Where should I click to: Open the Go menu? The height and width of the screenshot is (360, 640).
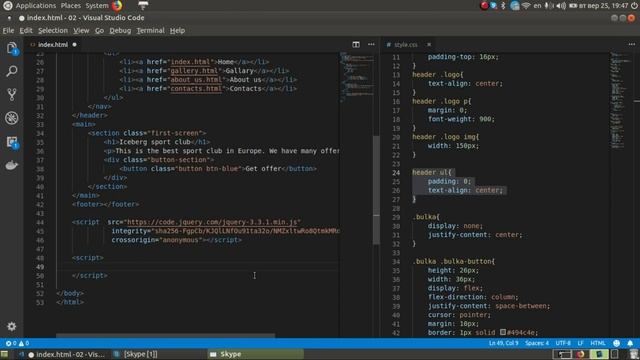tap(99, 31)
